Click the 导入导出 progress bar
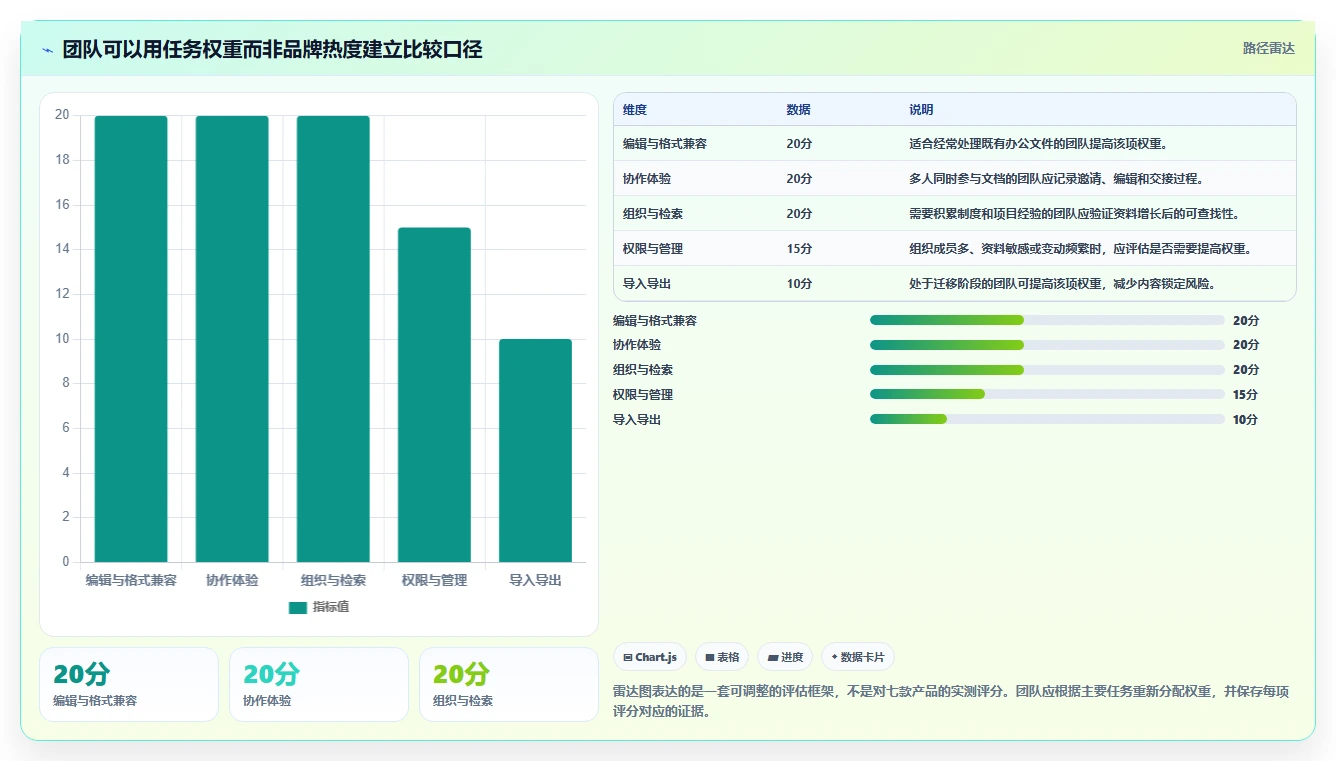 pyautogui.click(x=1047, y=419)
